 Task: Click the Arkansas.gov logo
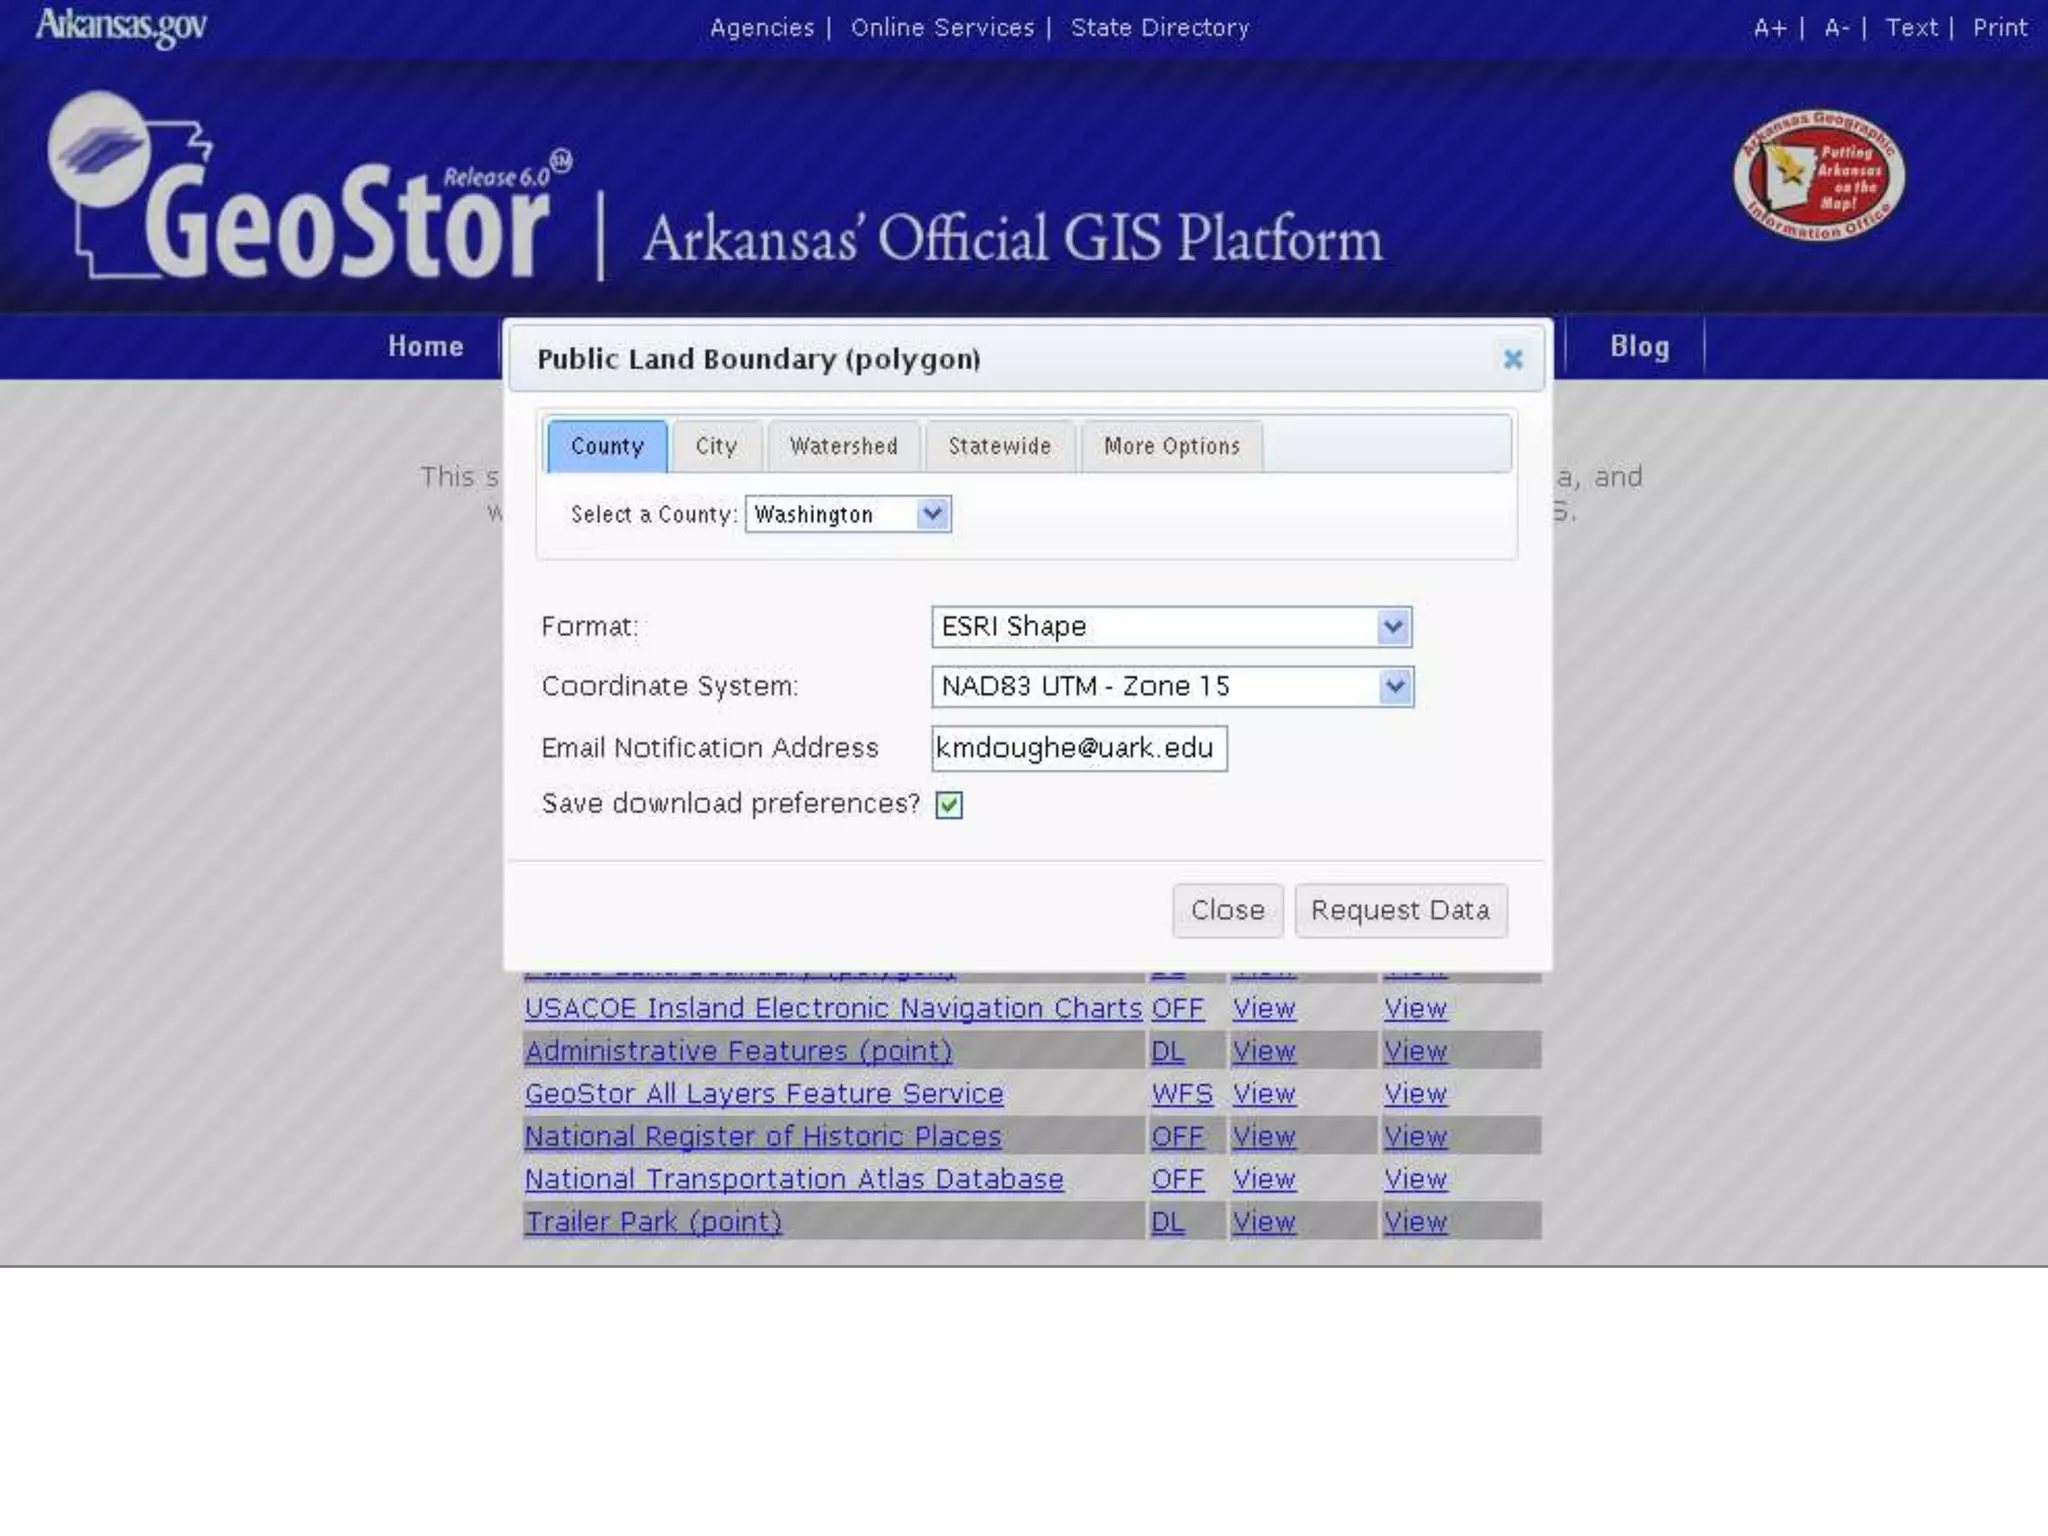pyautogui.click(x=121, y=26)
